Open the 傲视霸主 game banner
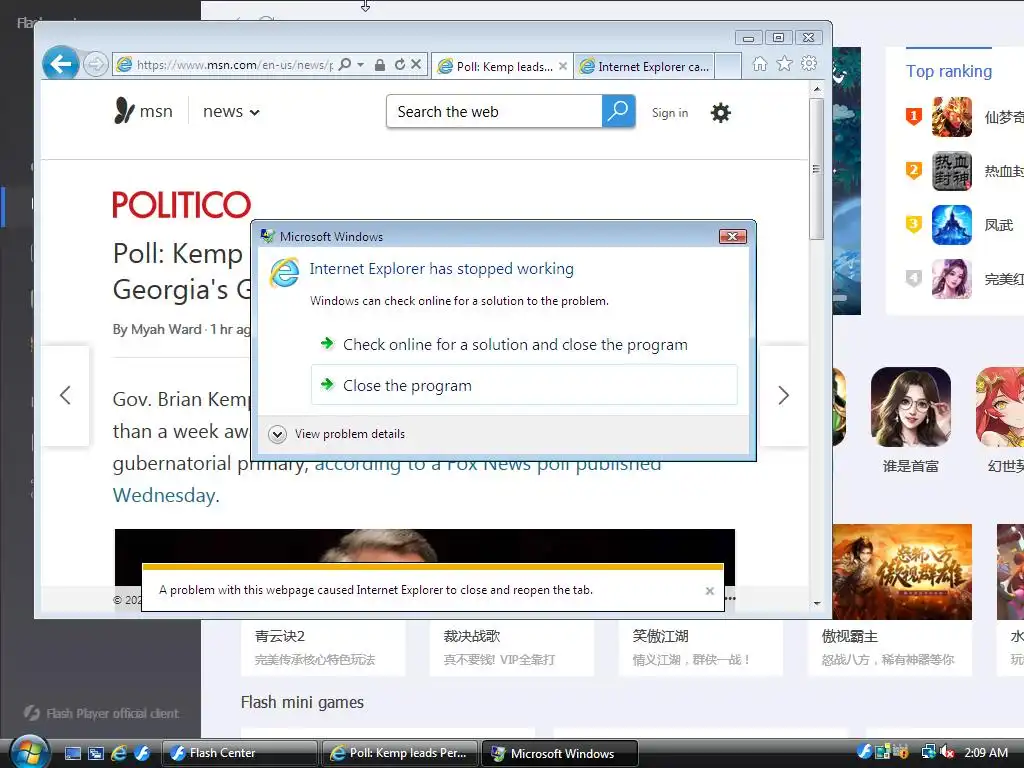 coord(903,572)
